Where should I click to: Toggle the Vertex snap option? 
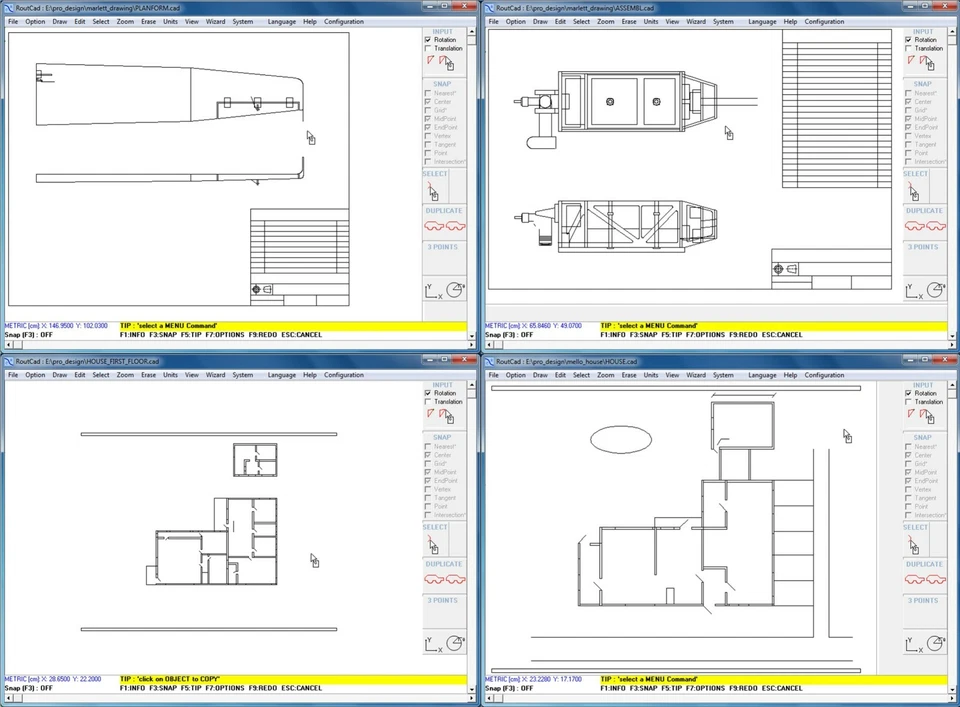coord(426,136)
